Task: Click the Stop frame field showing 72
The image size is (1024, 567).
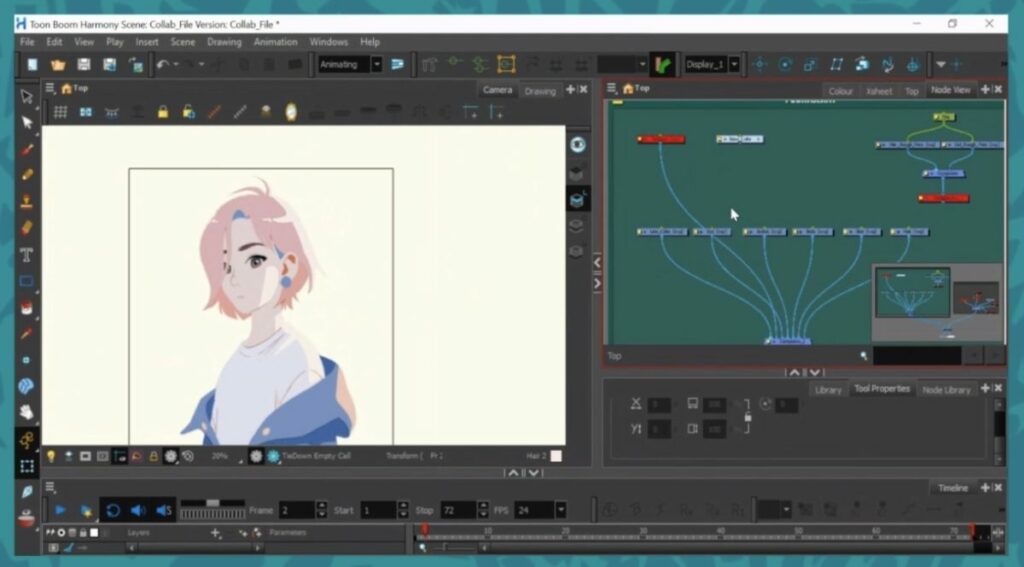Action: tap(457, 510)
